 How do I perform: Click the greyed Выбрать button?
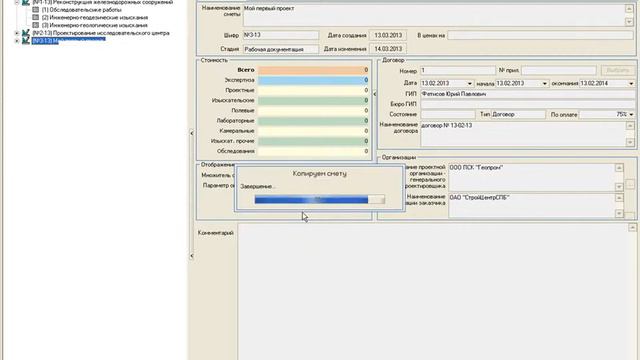click(618, 71)
